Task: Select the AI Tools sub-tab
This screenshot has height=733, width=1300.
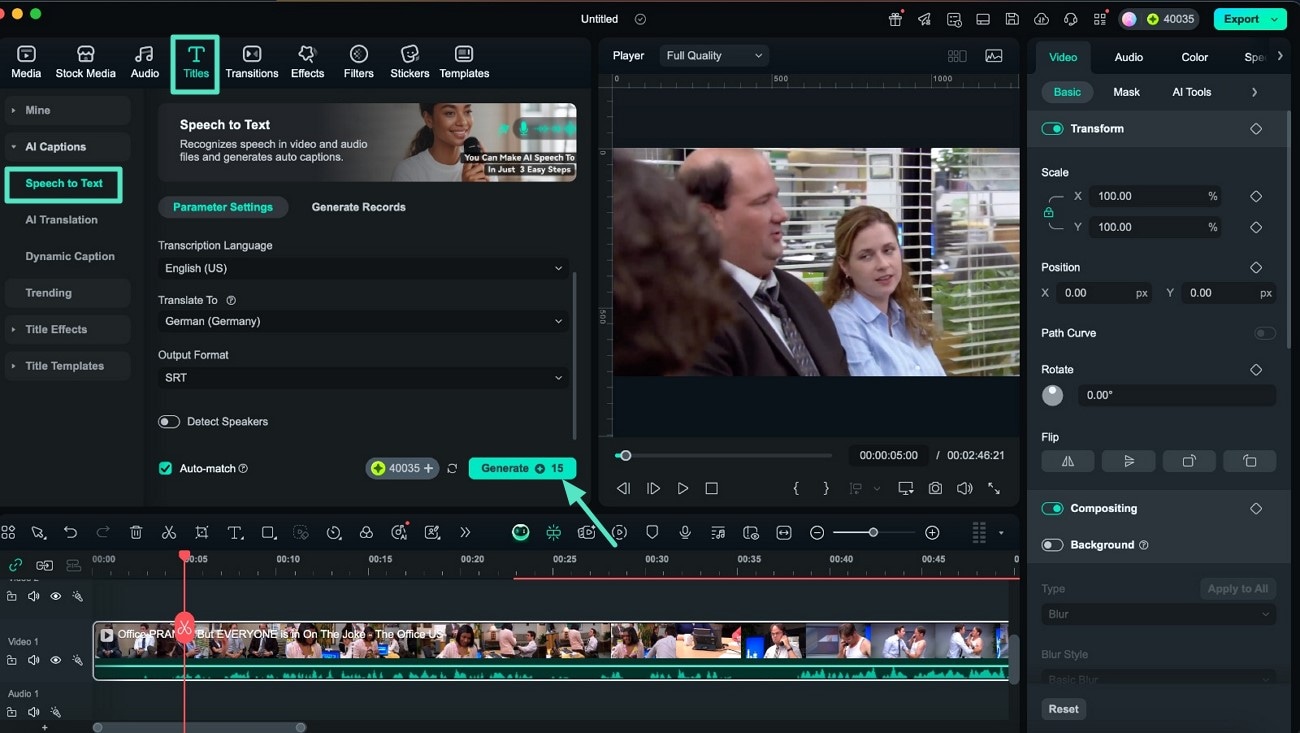Action: (1191, 92)
